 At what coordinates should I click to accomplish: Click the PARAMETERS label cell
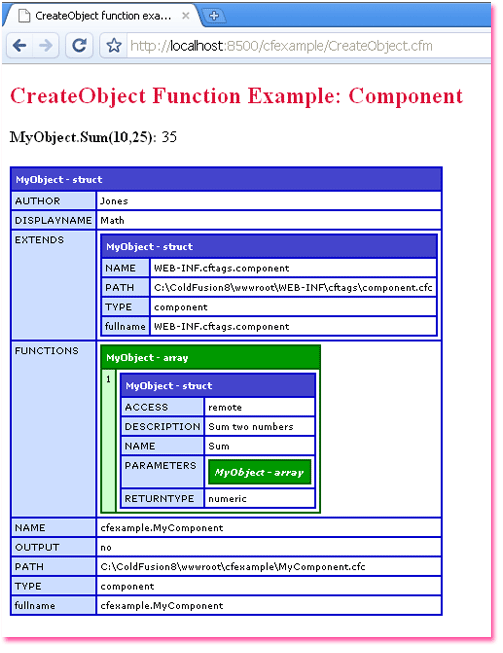(x=162, y=472)
